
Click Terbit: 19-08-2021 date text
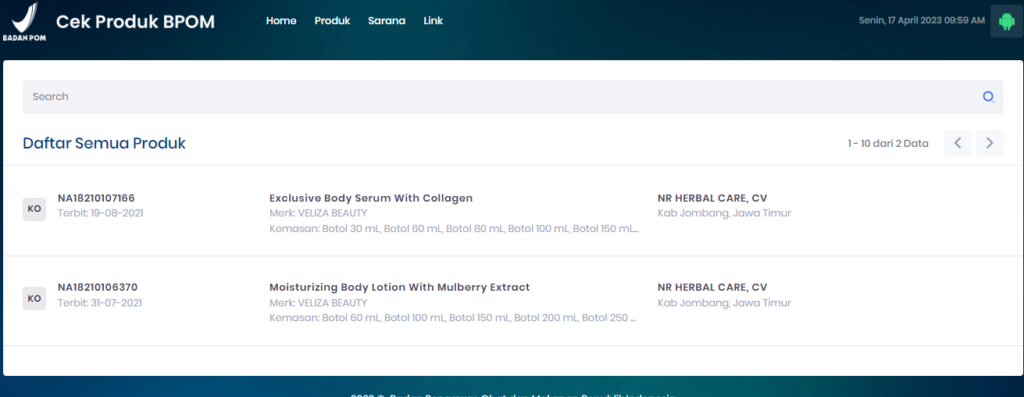click(x=101, y=213)
